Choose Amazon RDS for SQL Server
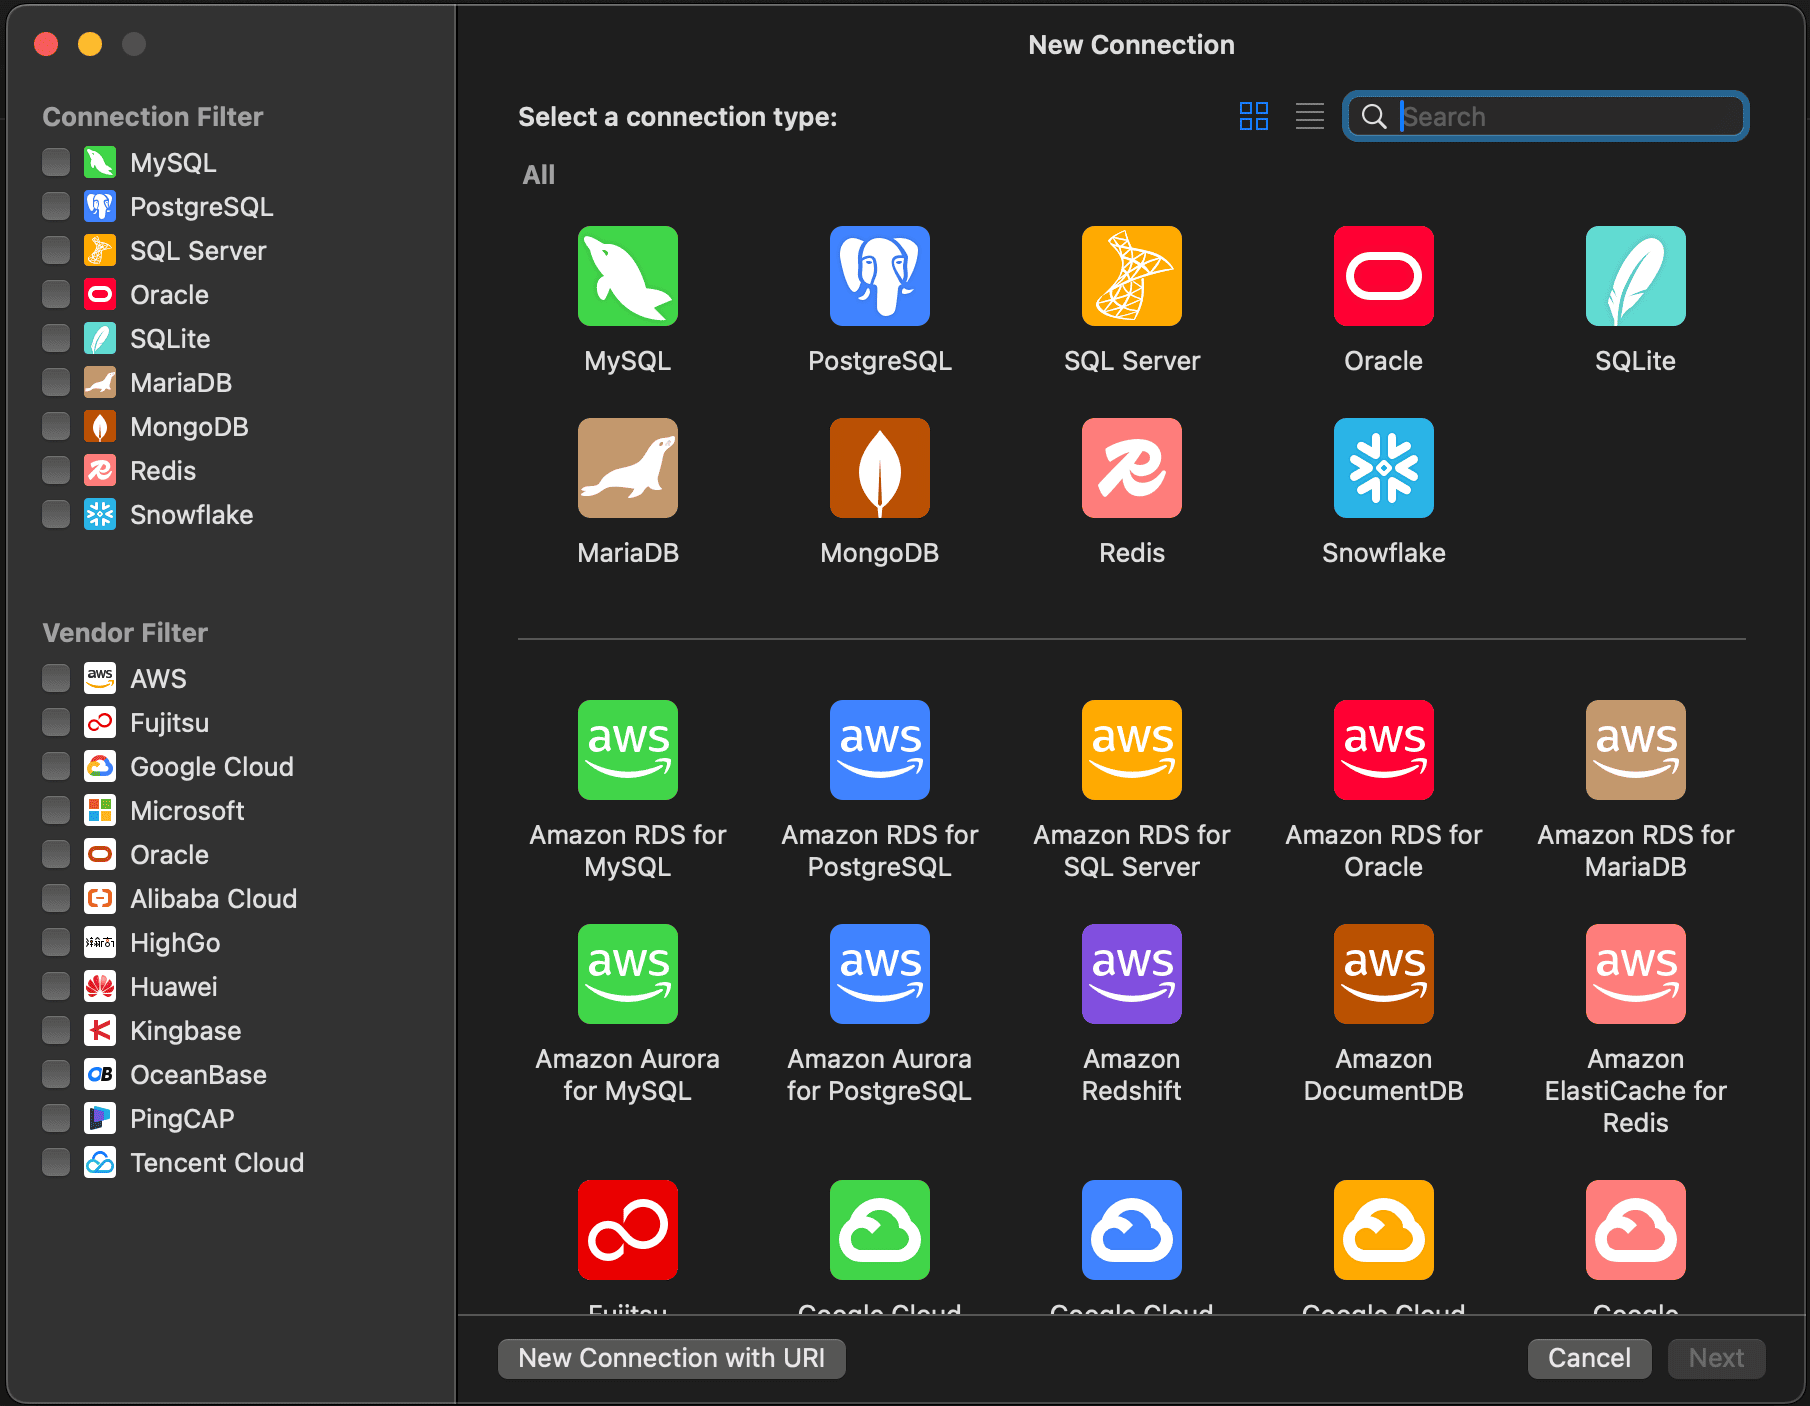Image resolution: width=1810 pixels, height=1406 pixels. [x=1132, y=750]
